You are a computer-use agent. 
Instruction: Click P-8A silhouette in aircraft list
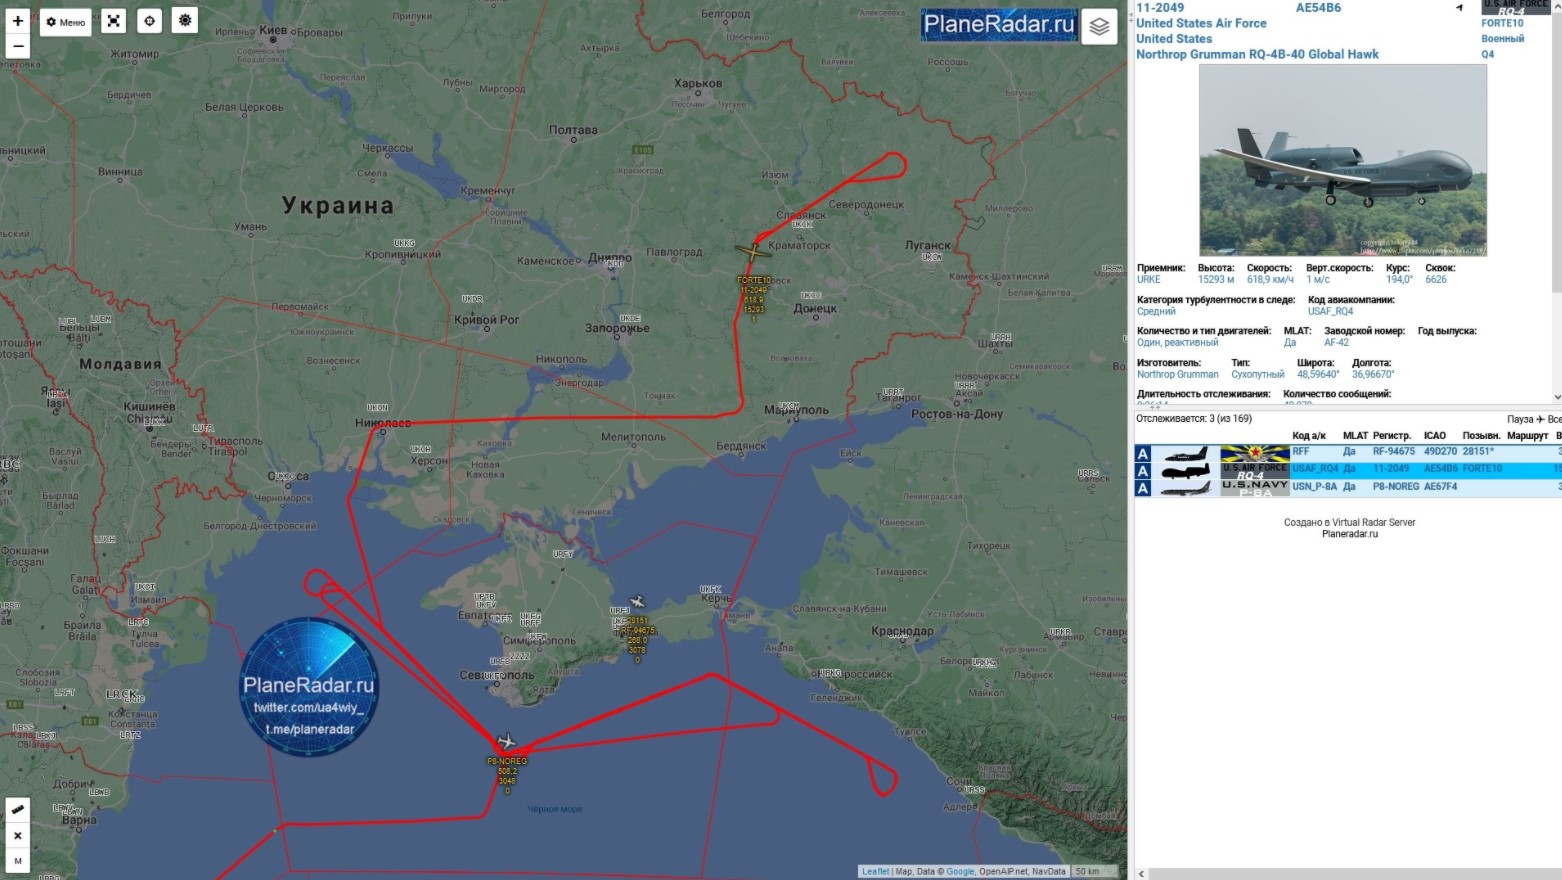point(1186,488)
